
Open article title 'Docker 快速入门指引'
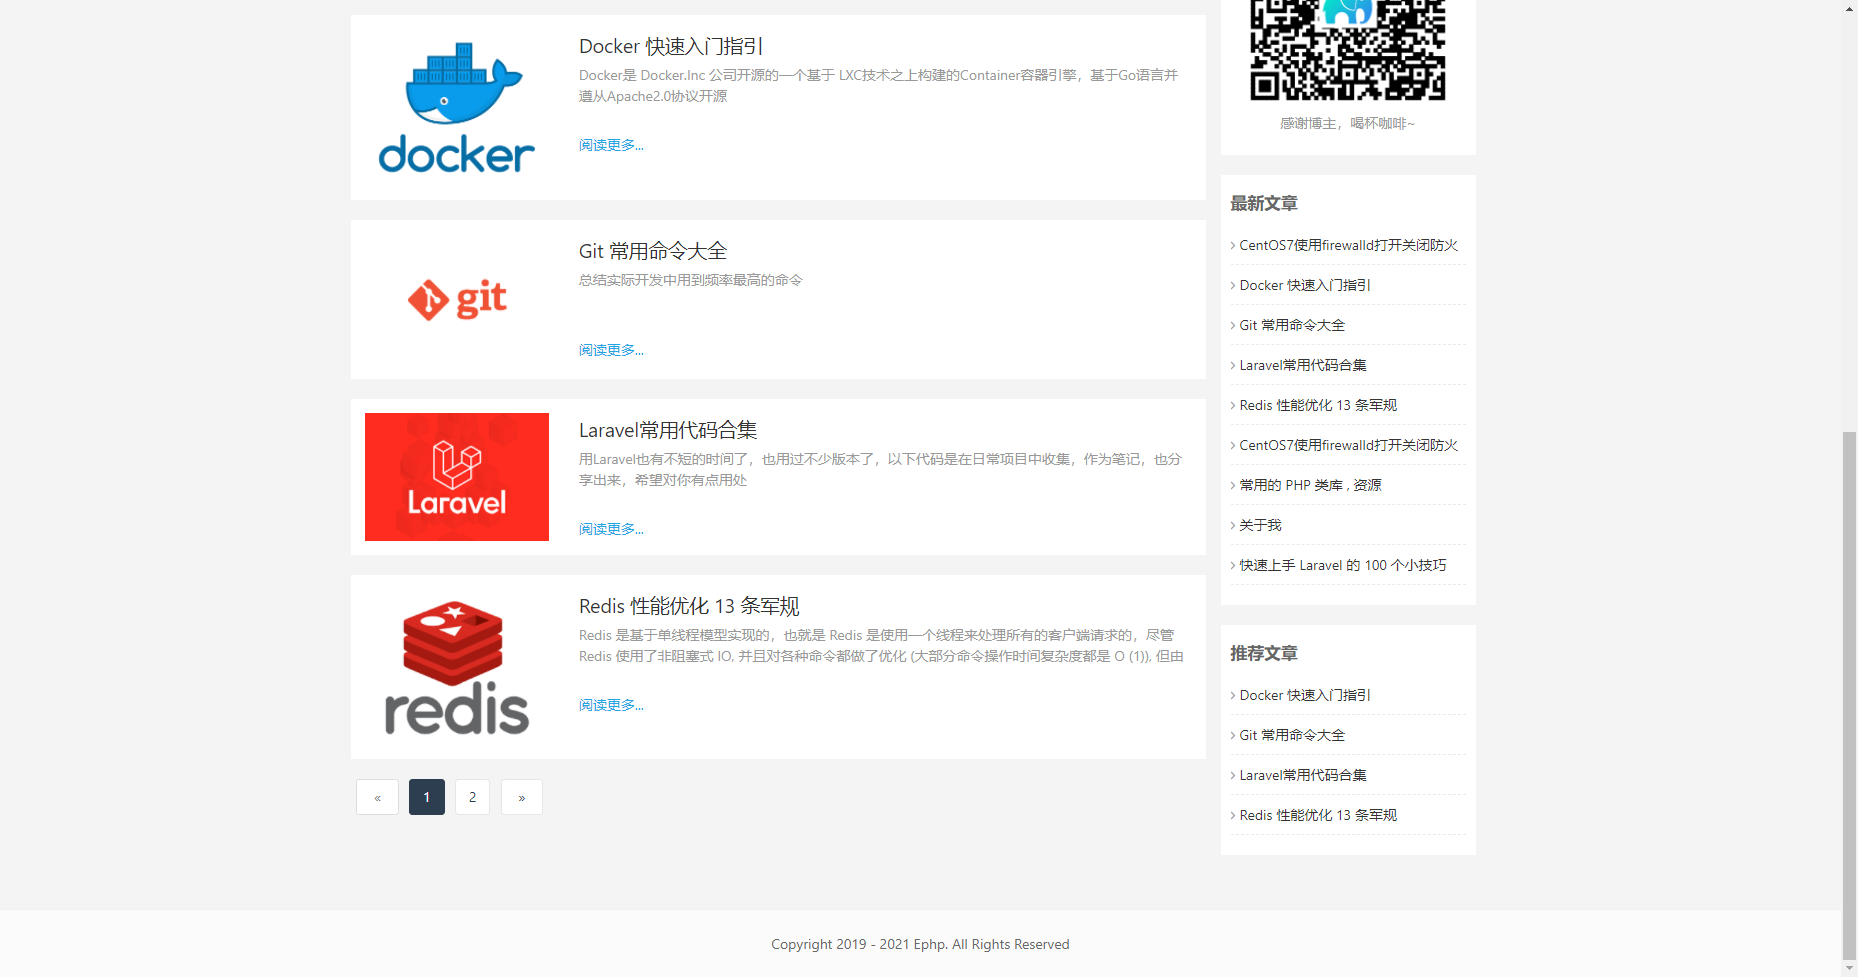(671, 46)
